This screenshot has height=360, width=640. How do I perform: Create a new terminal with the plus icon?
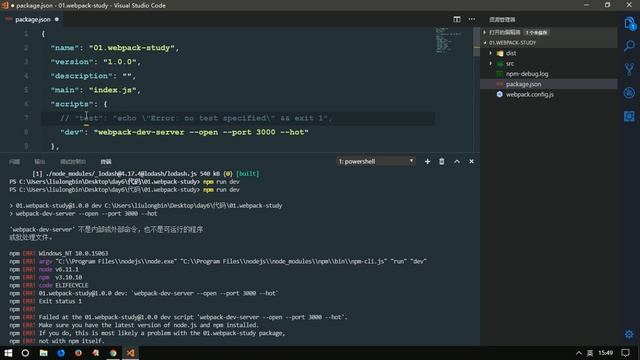point(427,162)
